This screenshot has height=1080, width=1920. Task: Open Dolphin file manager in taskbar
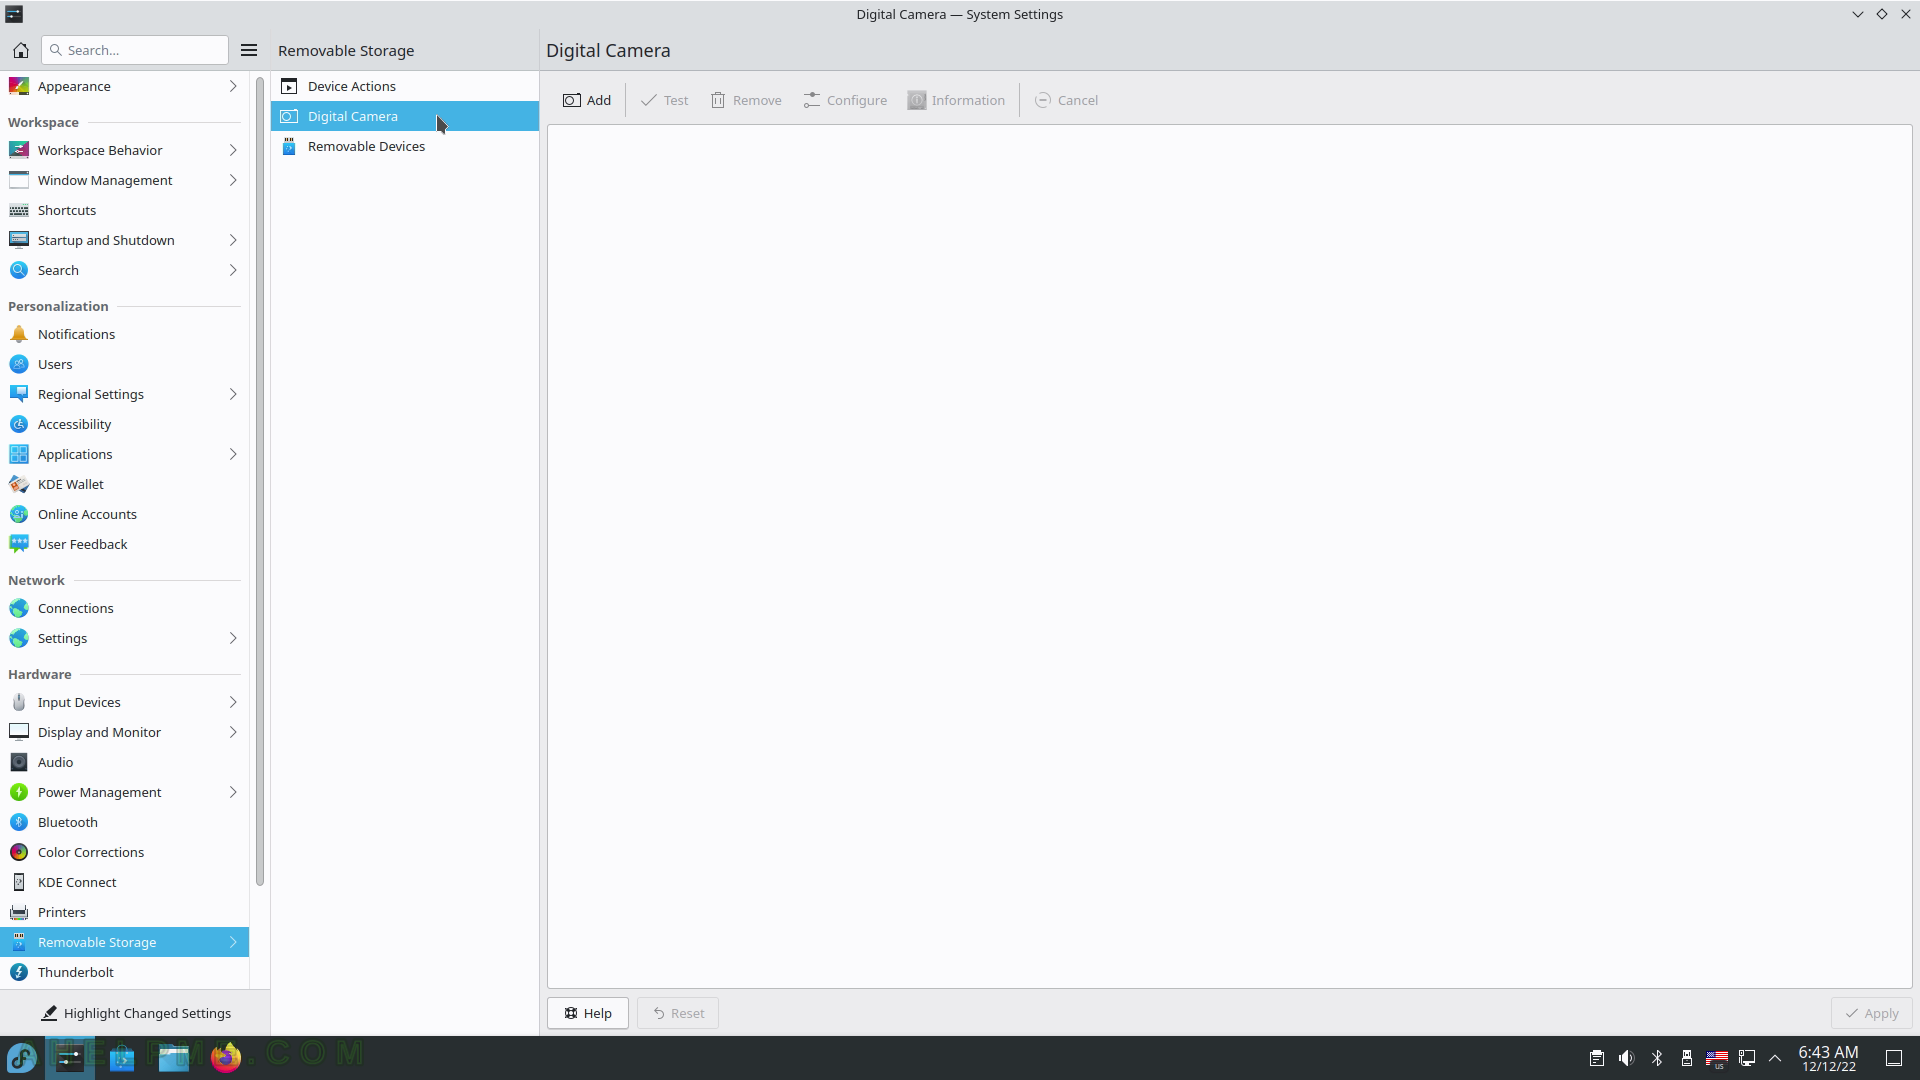click(174, 1057)
